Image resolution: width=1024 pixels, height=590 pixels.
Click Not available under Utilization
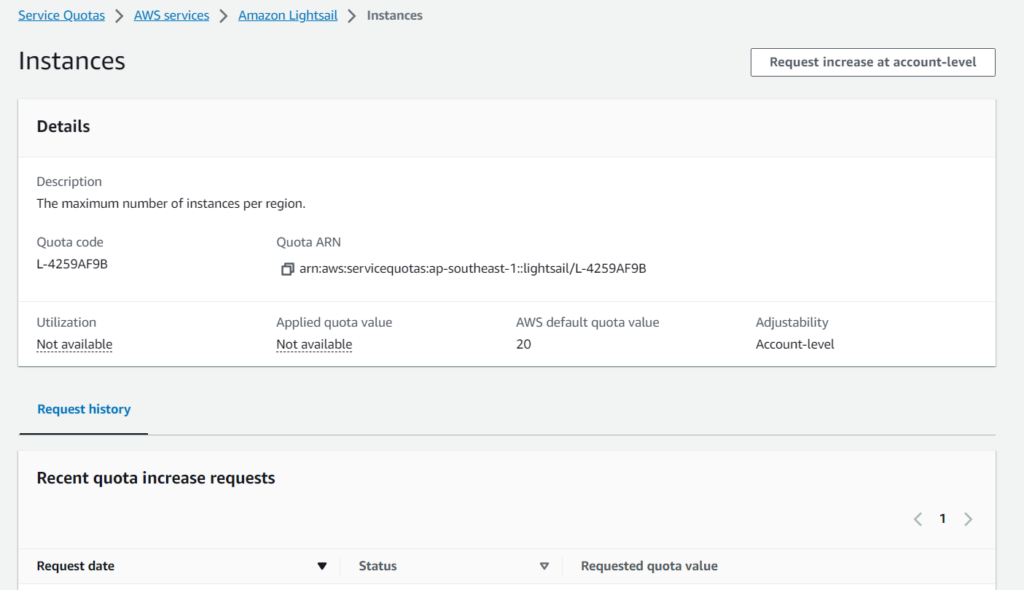pyautogui.click(x=74, y=344)
